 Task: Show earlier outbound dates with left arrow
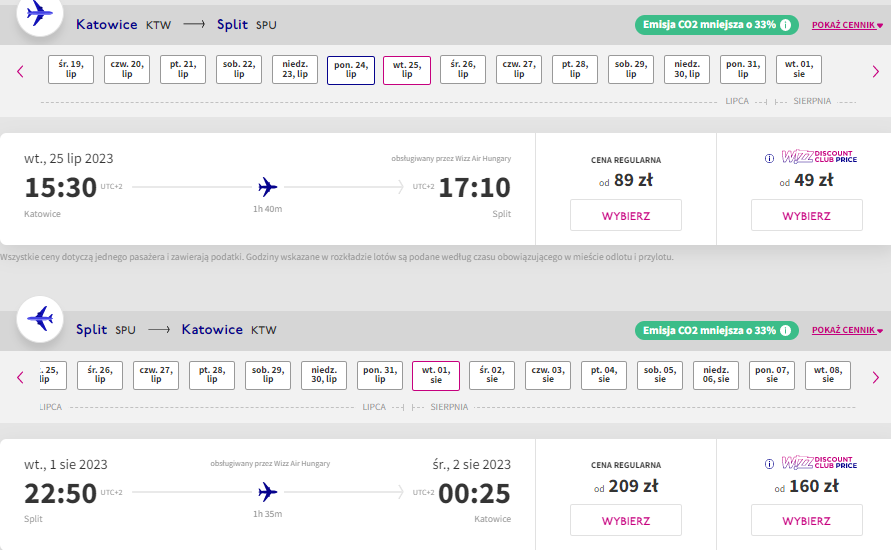(x=20, y=72)
